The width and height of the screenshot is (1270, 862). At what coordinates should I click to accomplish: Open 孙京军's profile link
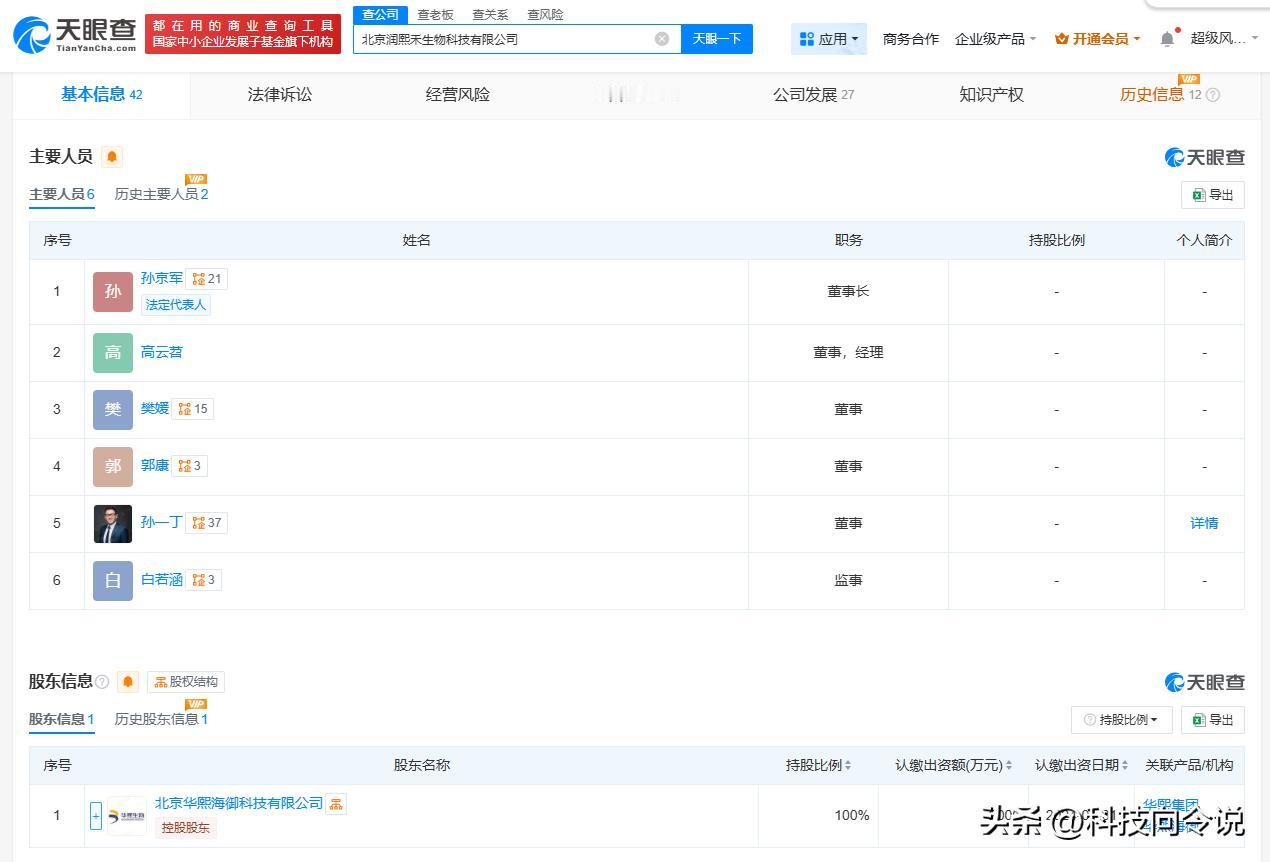[x=162, y=279]
